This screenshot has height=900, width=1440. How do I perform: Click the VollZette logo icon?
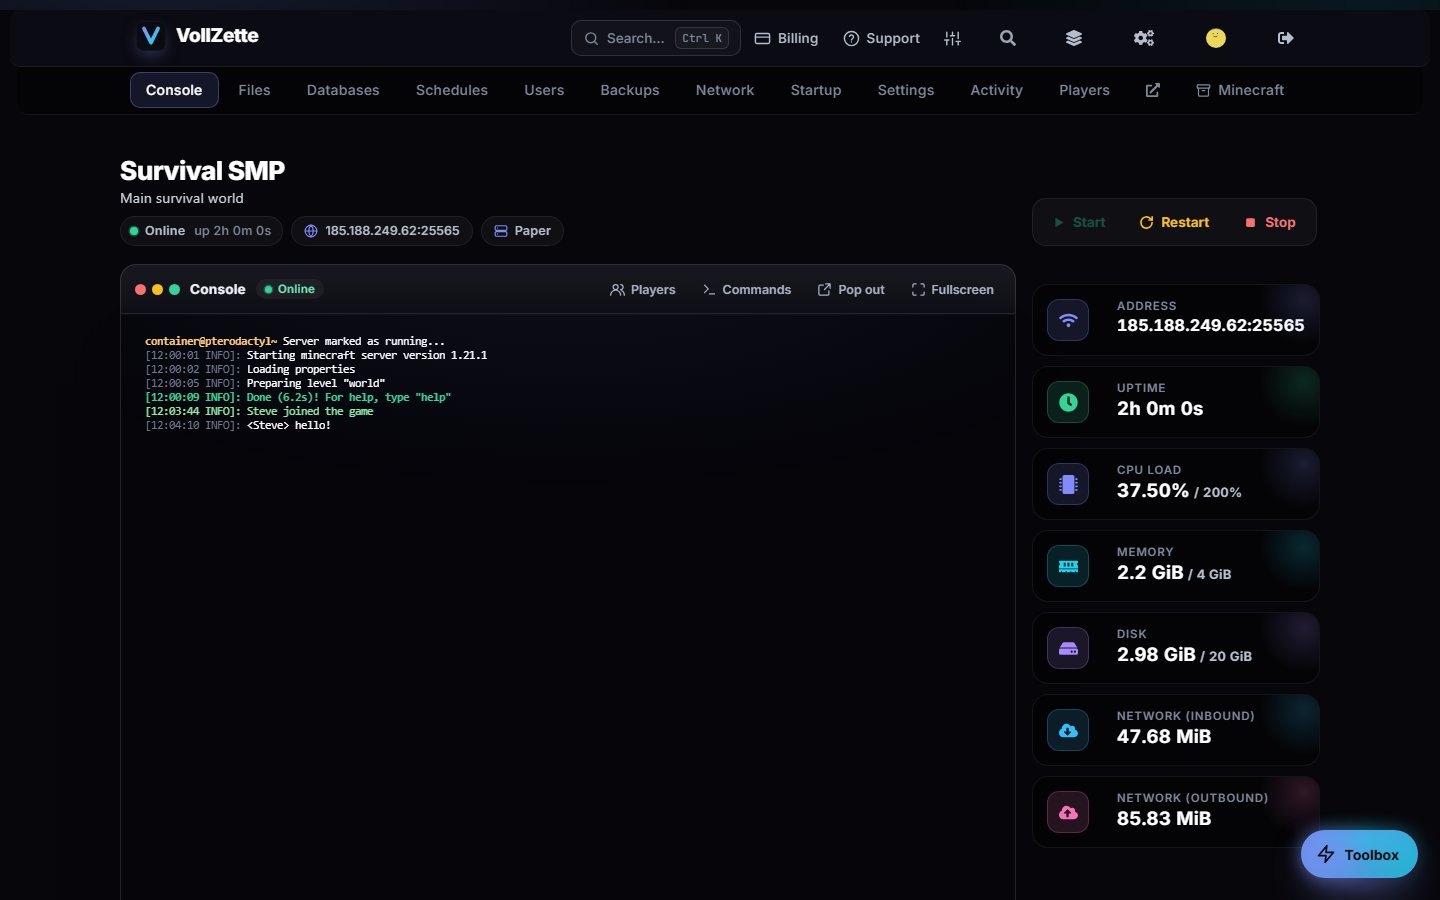[151, 36]
